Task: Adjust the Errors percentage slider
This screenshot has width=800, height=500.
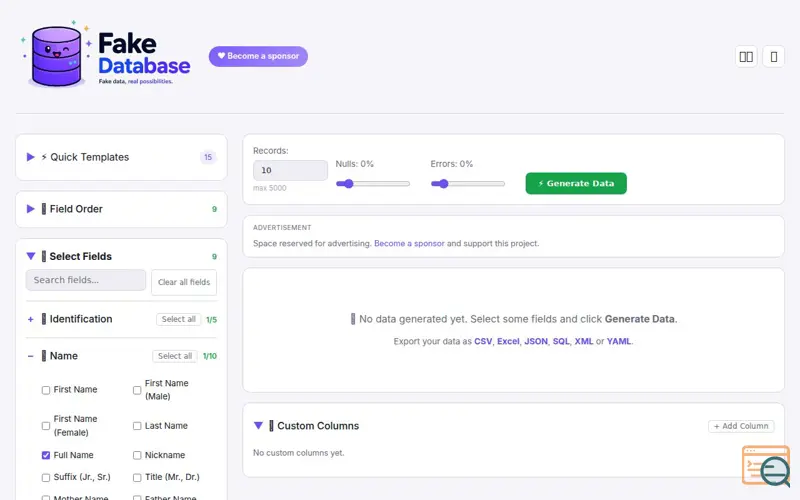Action: (468, 184)
